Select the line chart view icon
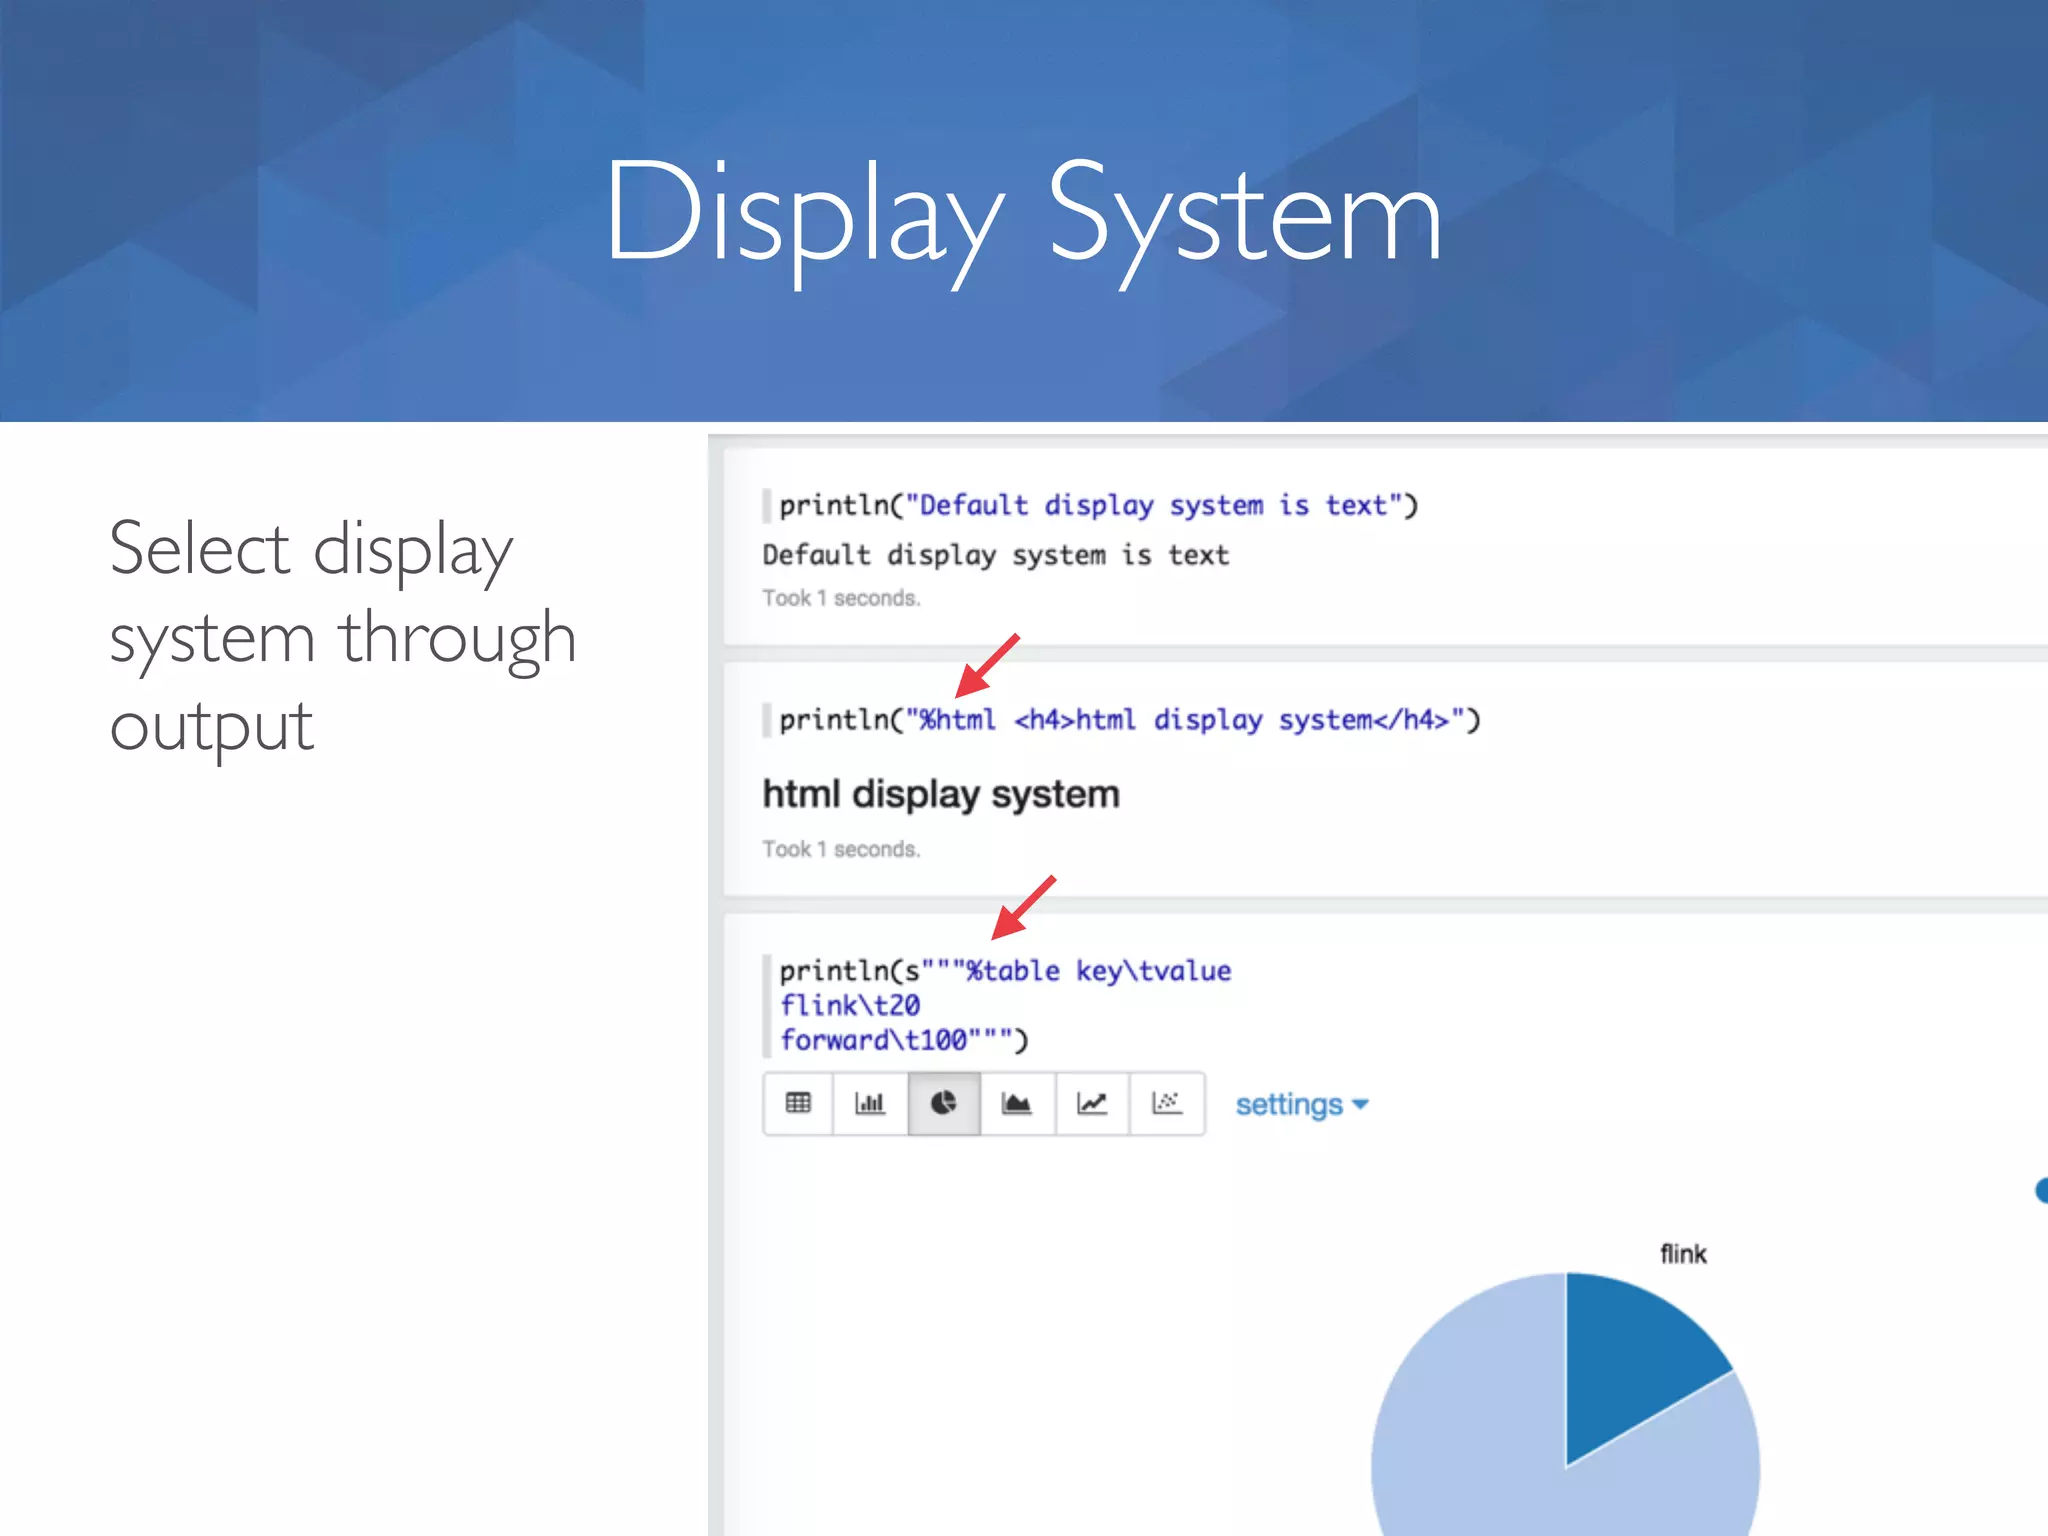 [x=1092, y=1103]
